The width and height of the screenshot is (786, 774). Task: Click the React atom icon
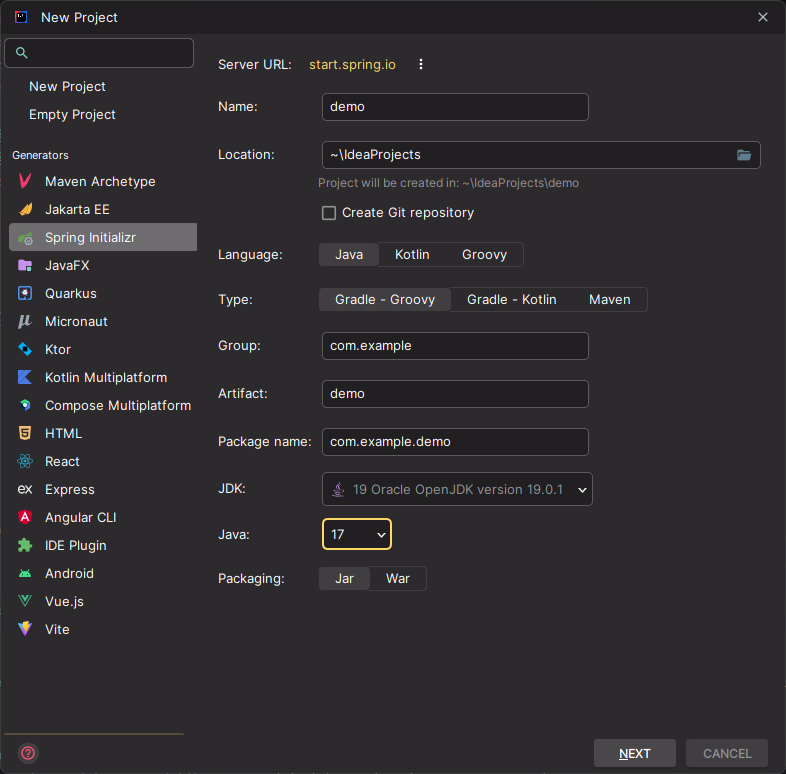(x=25, y=461)
